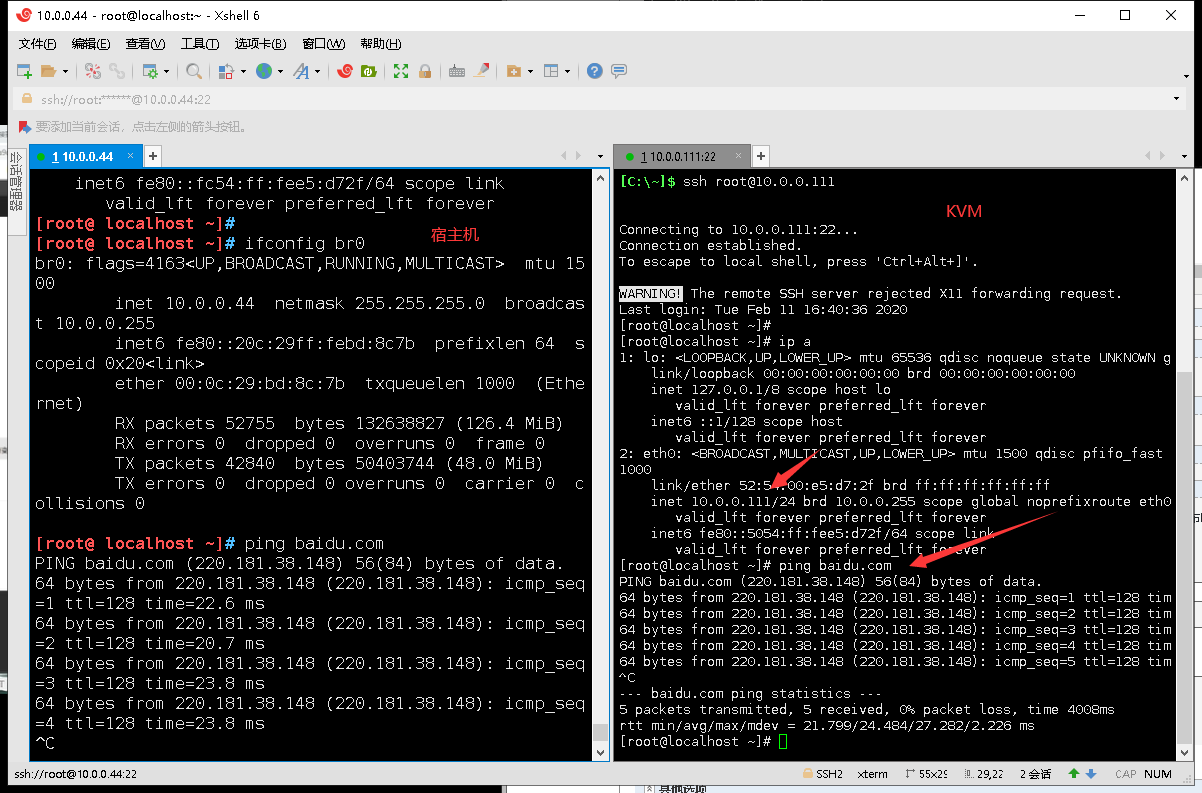1202x793 pixels.
Task: Open the 帮助(H) menu
Action: 380,44
